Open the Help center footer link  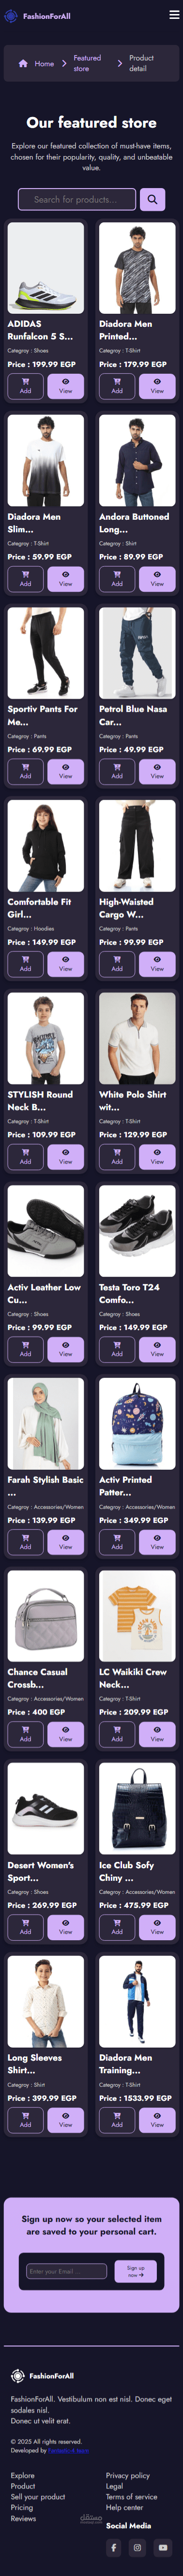point(125,2506)
